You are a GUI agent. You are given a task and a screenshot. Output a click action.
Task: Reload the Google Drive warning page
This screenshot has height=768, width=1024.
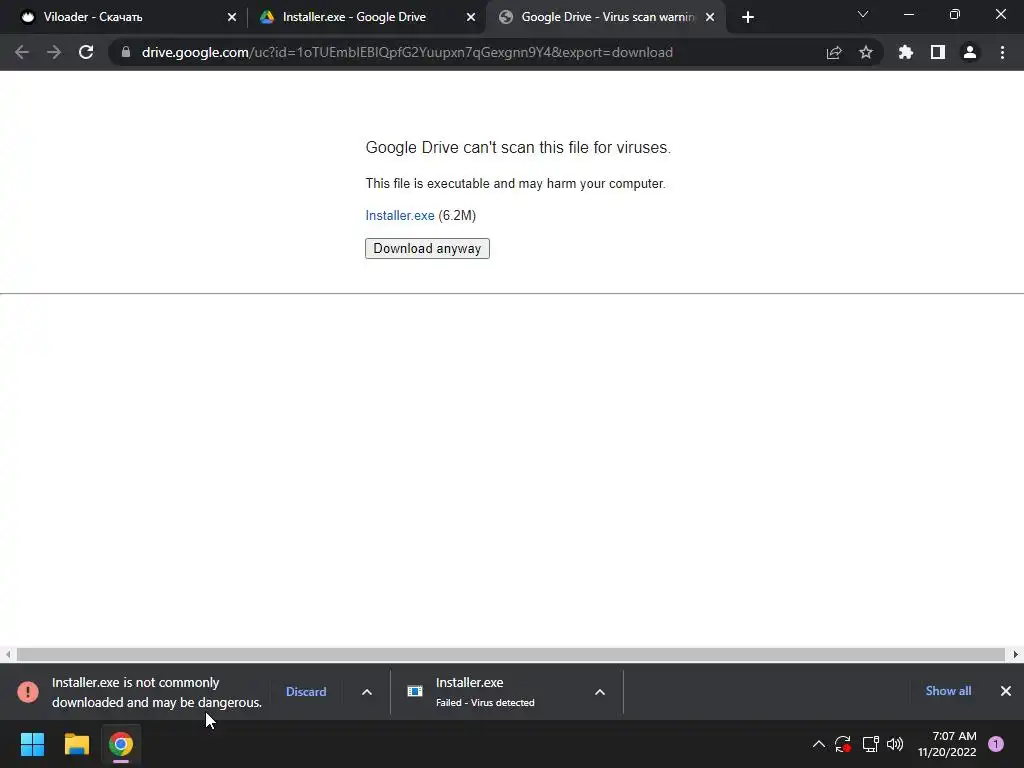pos(86,52)
